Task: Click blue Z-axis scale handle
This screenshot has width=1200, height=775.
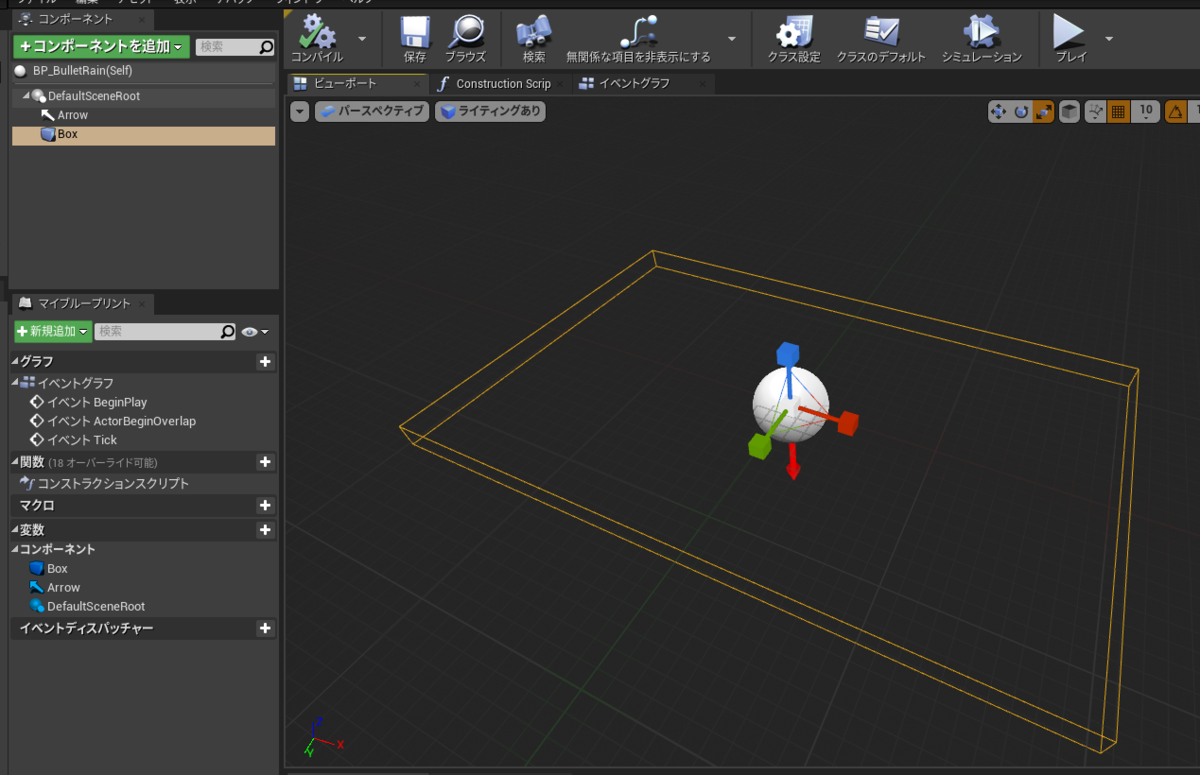Action: [x=788, y=354]
